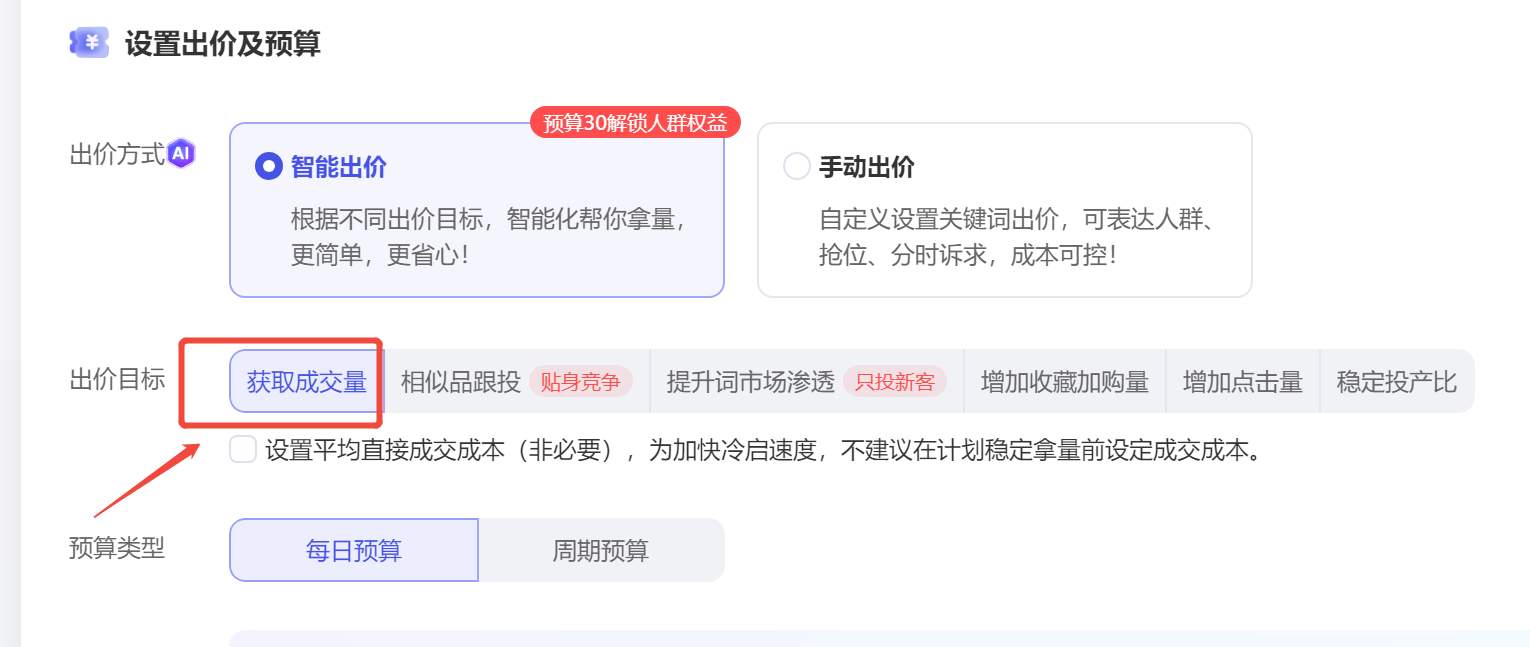Click the red 贴身竞争 label
The image size is (1530, 647).
pos(581,381)
